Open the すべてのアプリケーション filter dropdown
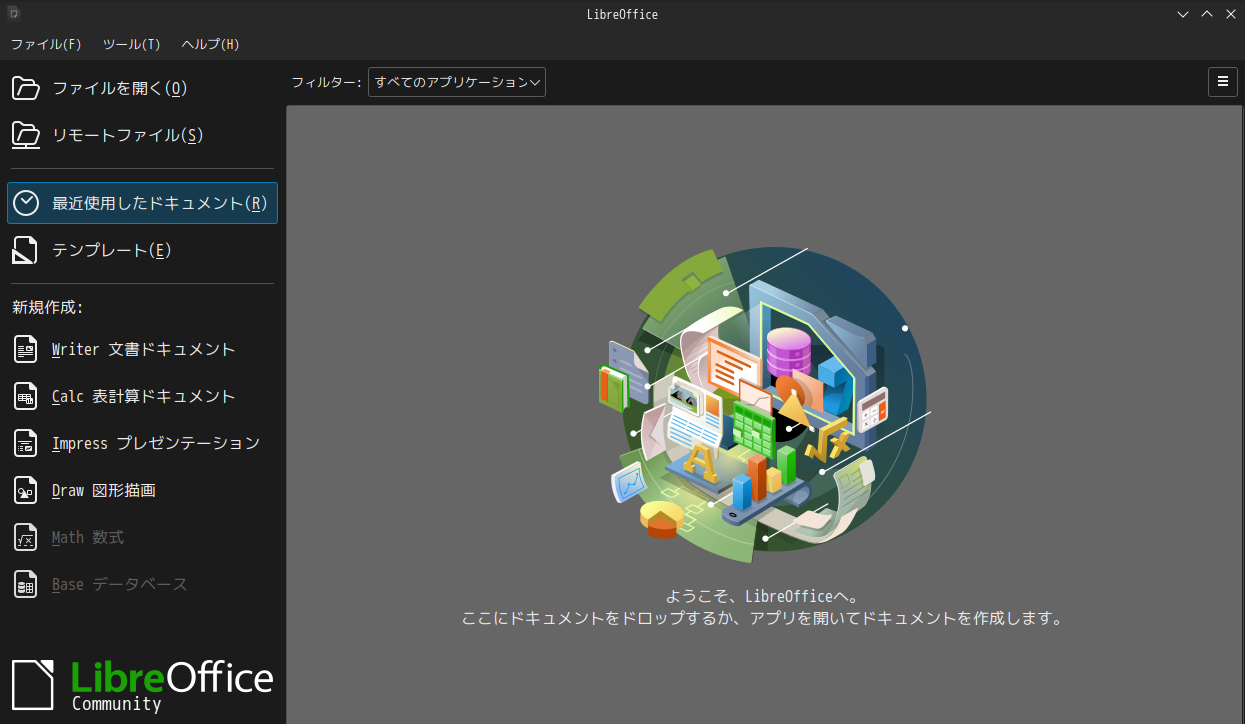This screenshot has width=1245, height=724. (x=457, y=82)
